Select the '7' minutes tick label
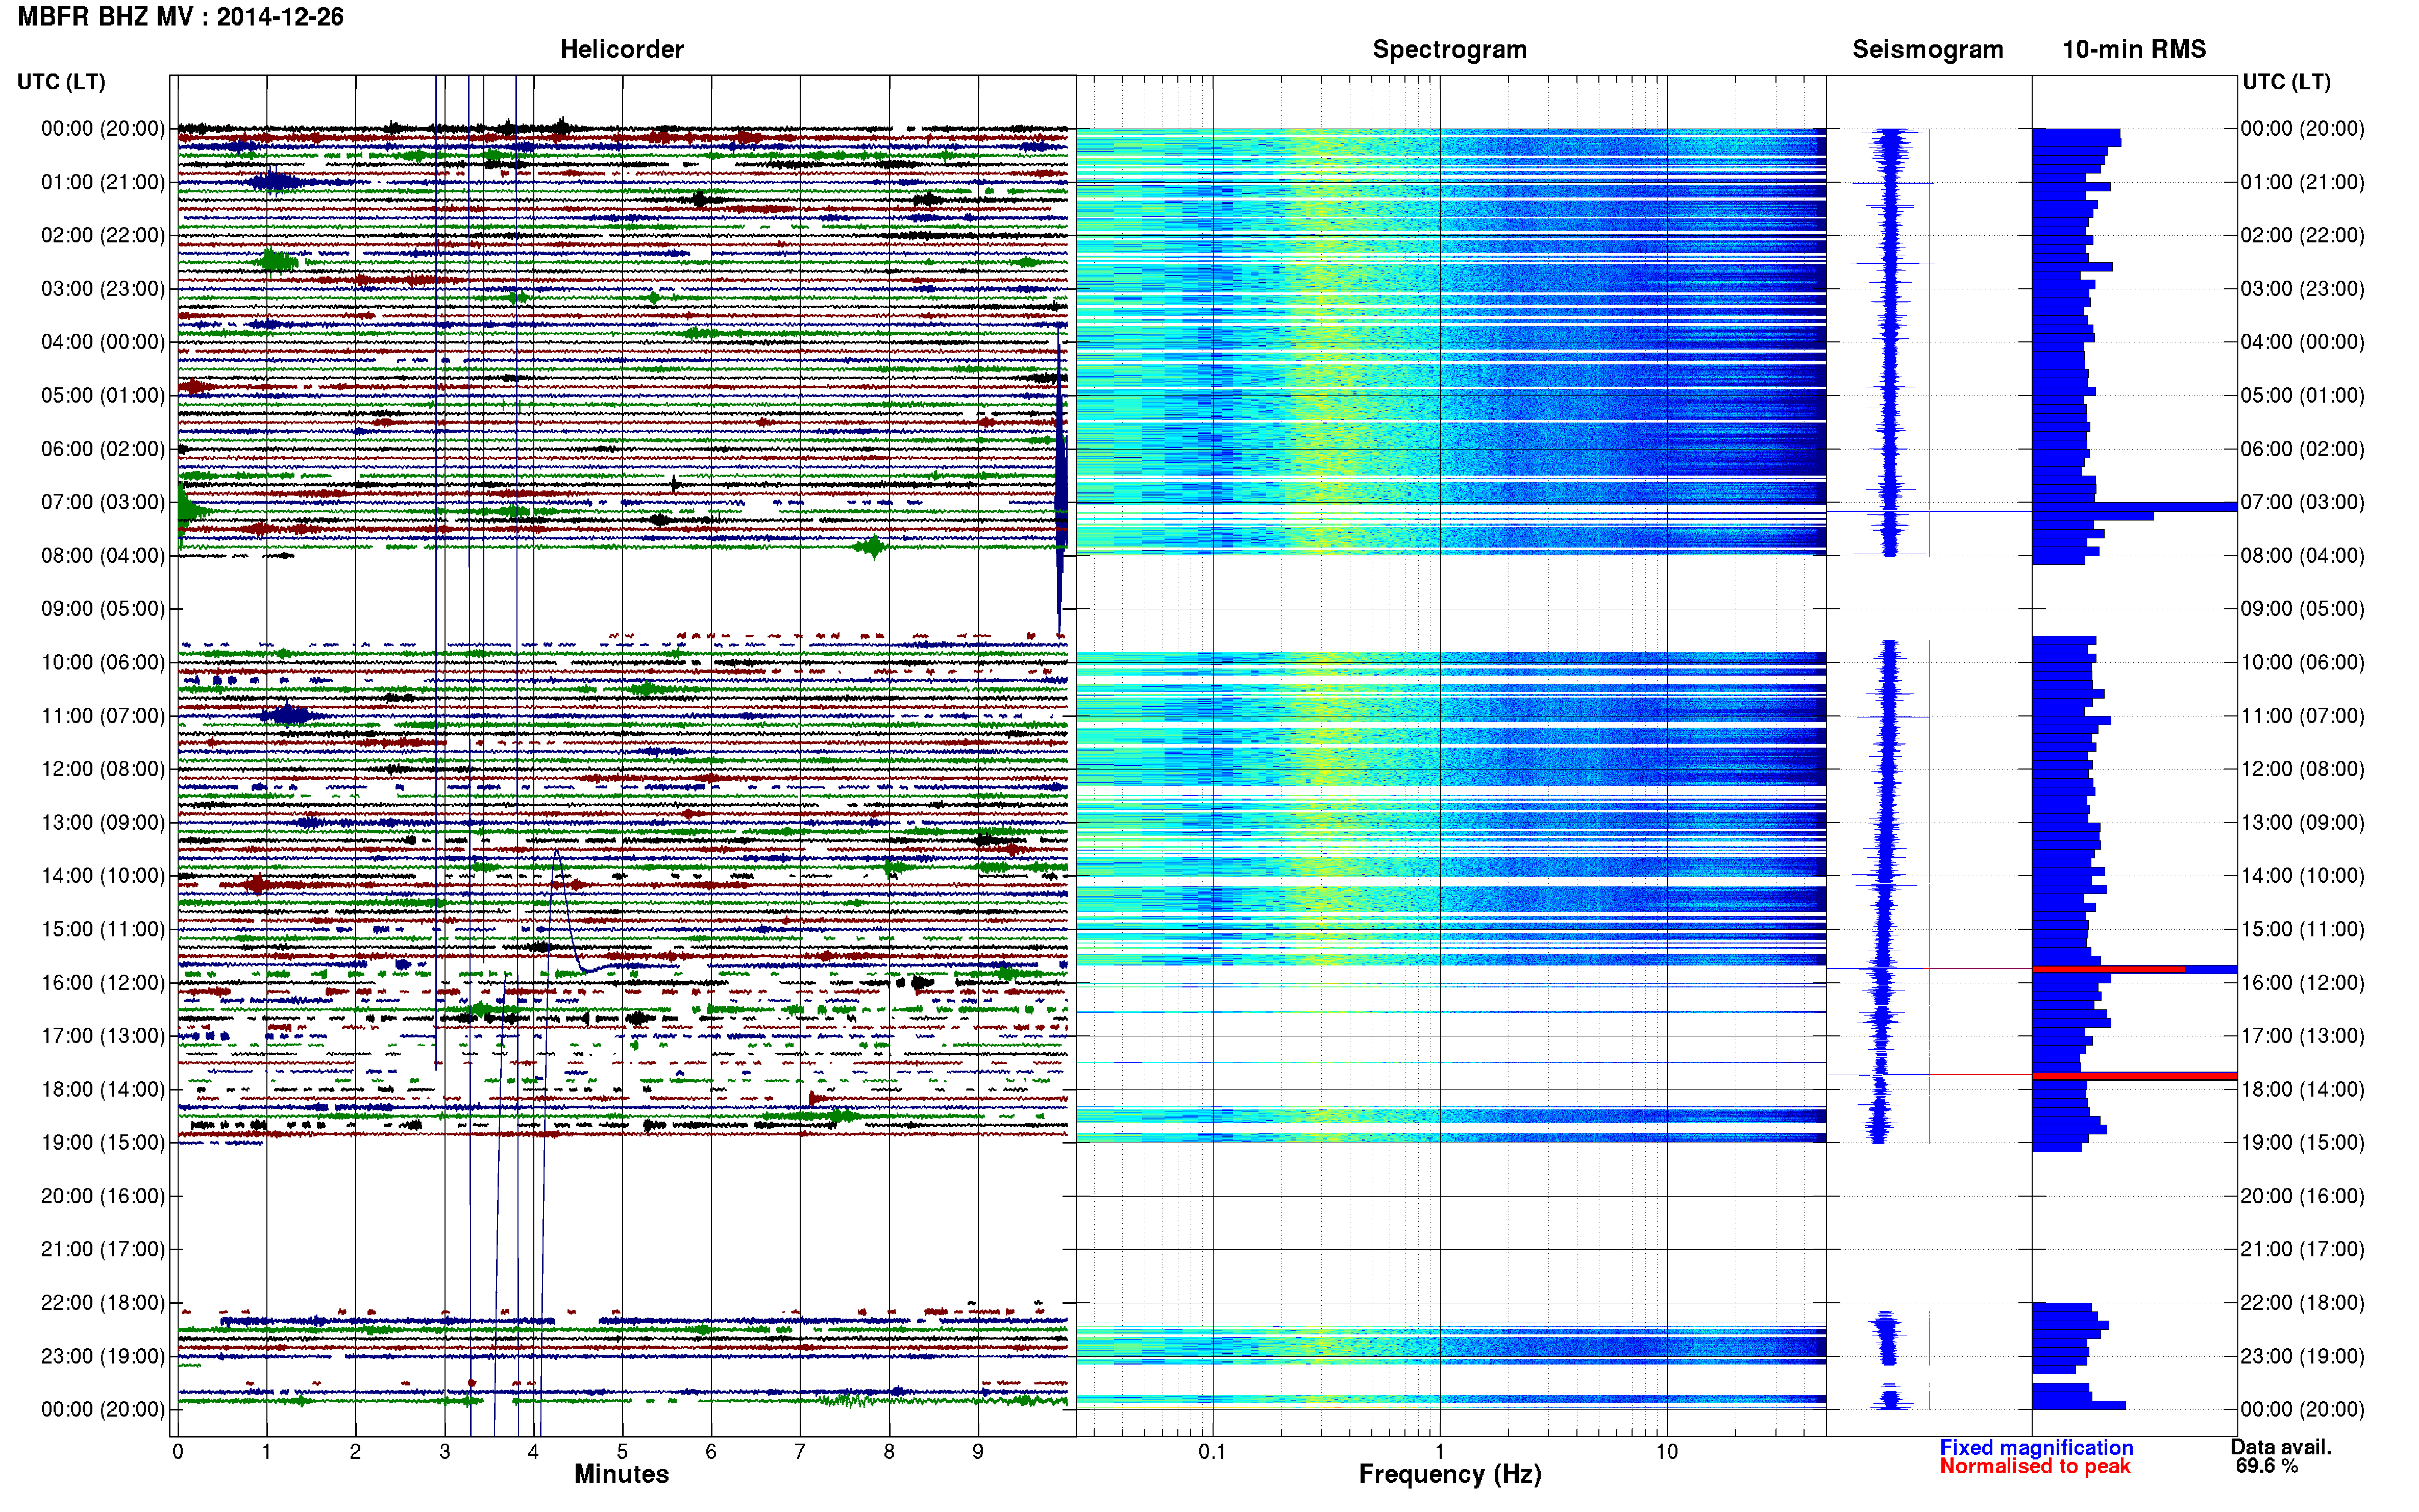This screenshot has width=2419, height=1512. (x=800, y=1452)
